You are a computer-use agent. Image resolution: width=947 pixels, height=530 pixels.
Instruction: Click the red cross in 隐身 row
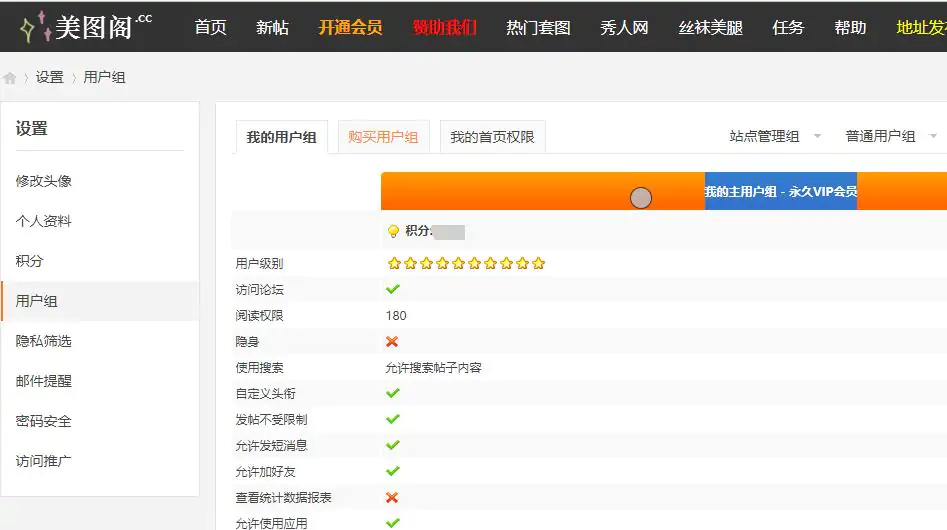[x=392, y=342]
